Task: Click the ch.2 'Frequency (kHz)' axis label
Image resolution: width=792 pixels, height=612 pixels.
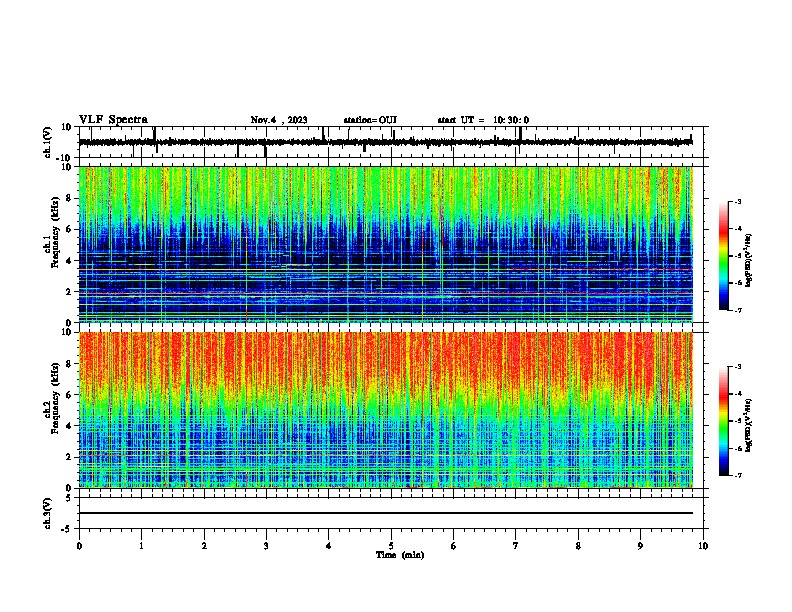Action: [x=55, y=398]
